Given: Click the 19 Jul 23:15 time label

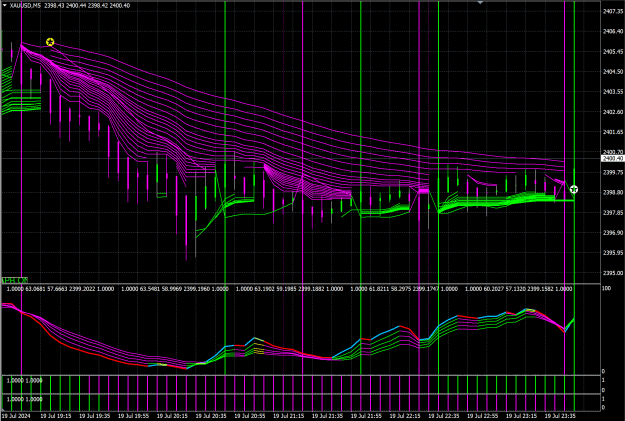Looking at the screenshot, I should tap(521, 416).
